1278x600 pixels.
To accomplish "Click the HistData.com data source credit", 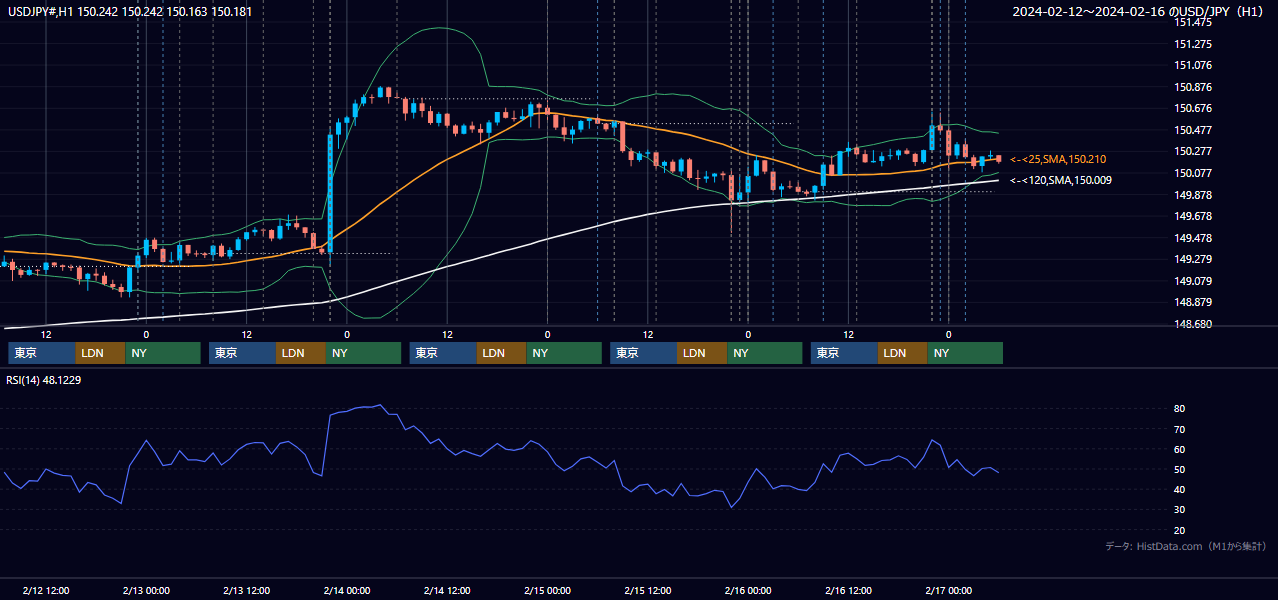I will tap(1185, 546).
